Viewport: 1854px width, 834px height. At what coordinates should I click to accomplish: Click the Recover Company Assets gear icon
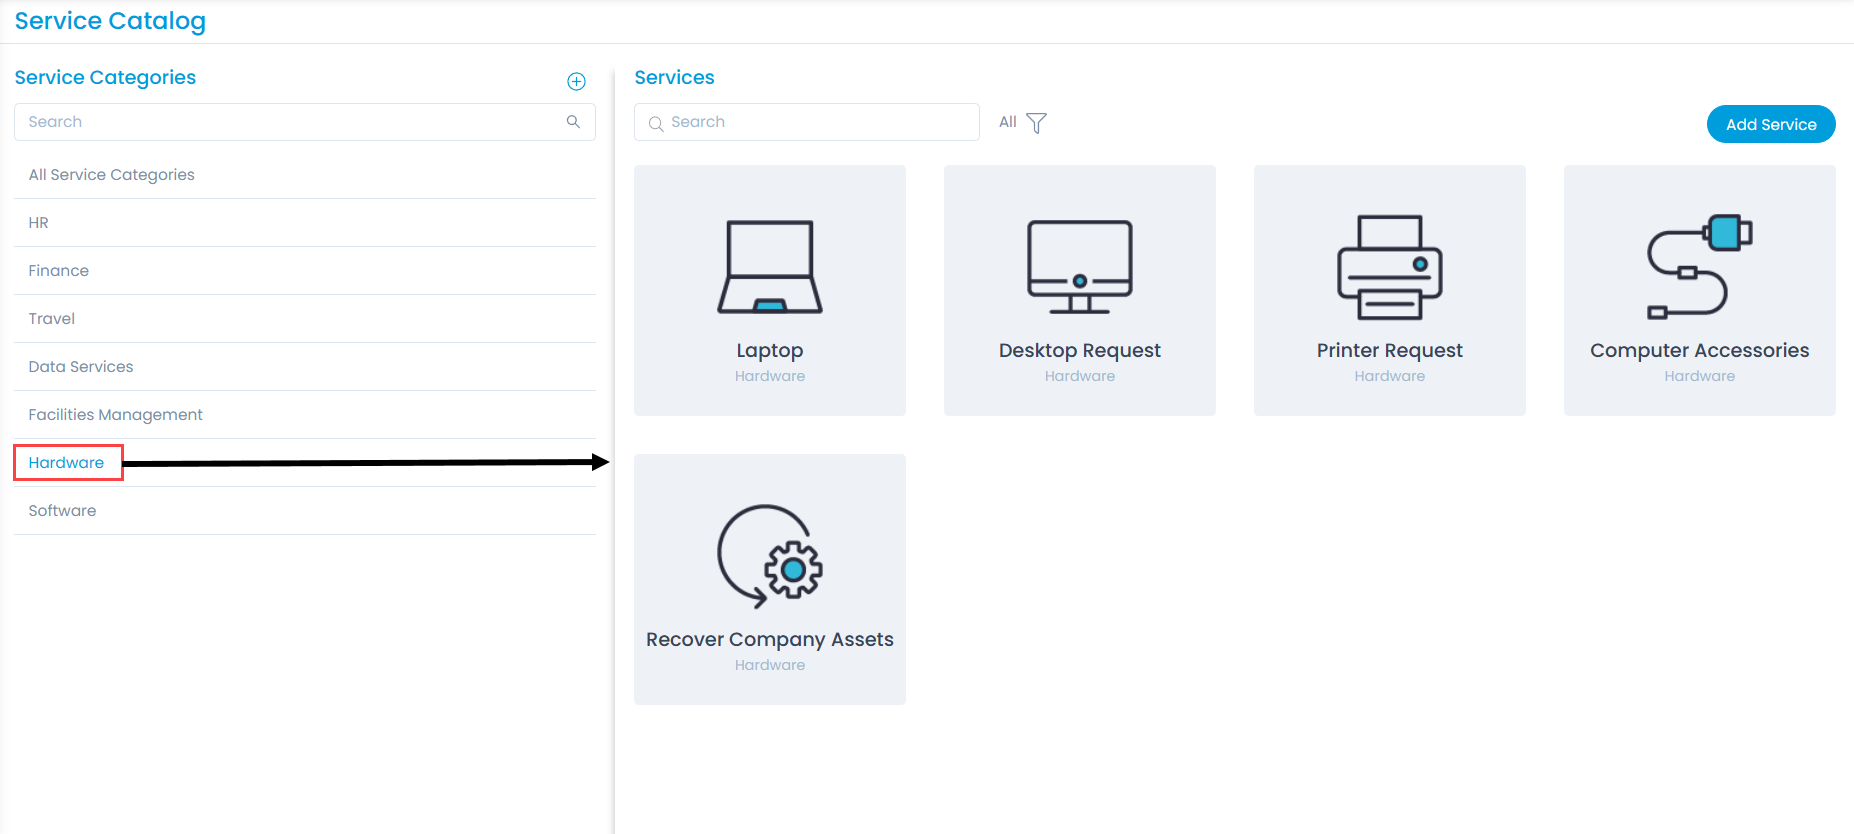pyautogui.click(x=769, y=556)
